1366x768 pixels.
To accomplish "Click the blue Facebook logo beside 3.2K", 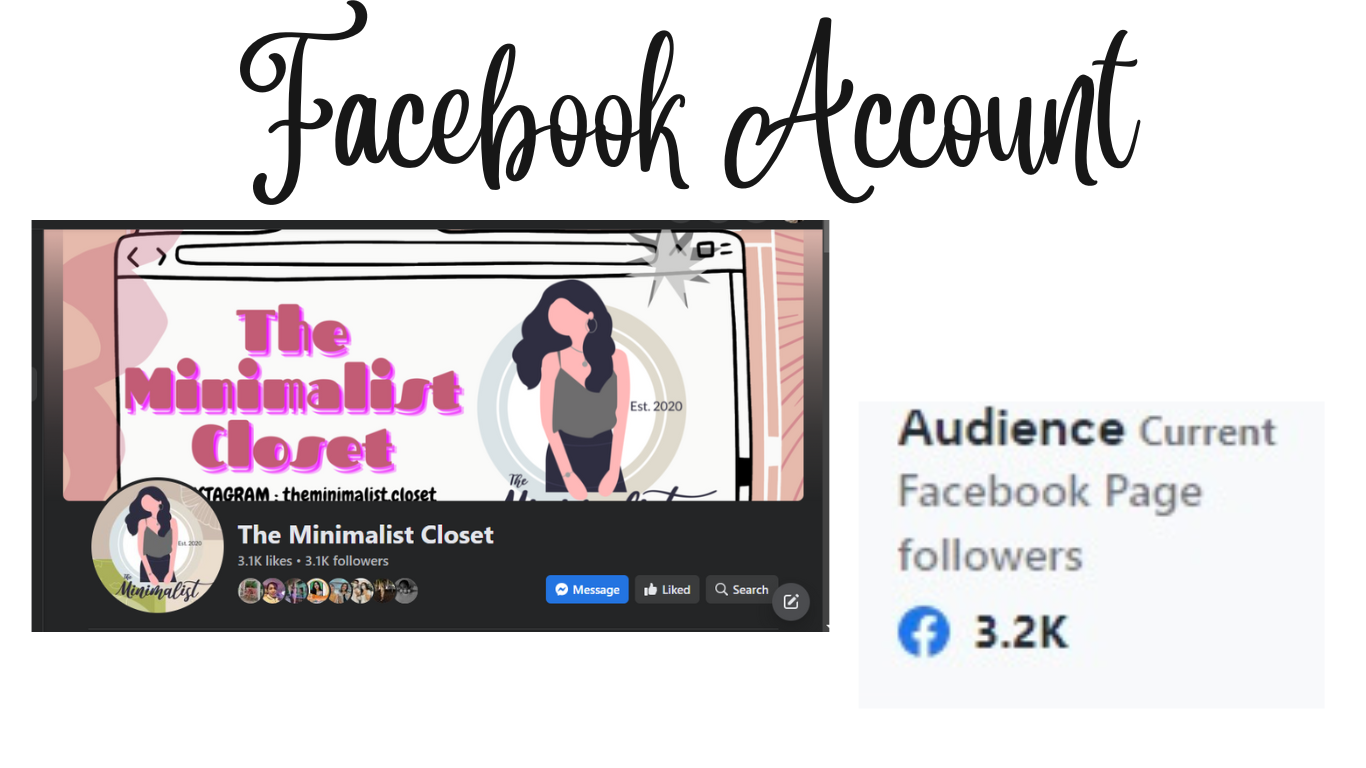I will pyautogui.click(x=923, y=634).
